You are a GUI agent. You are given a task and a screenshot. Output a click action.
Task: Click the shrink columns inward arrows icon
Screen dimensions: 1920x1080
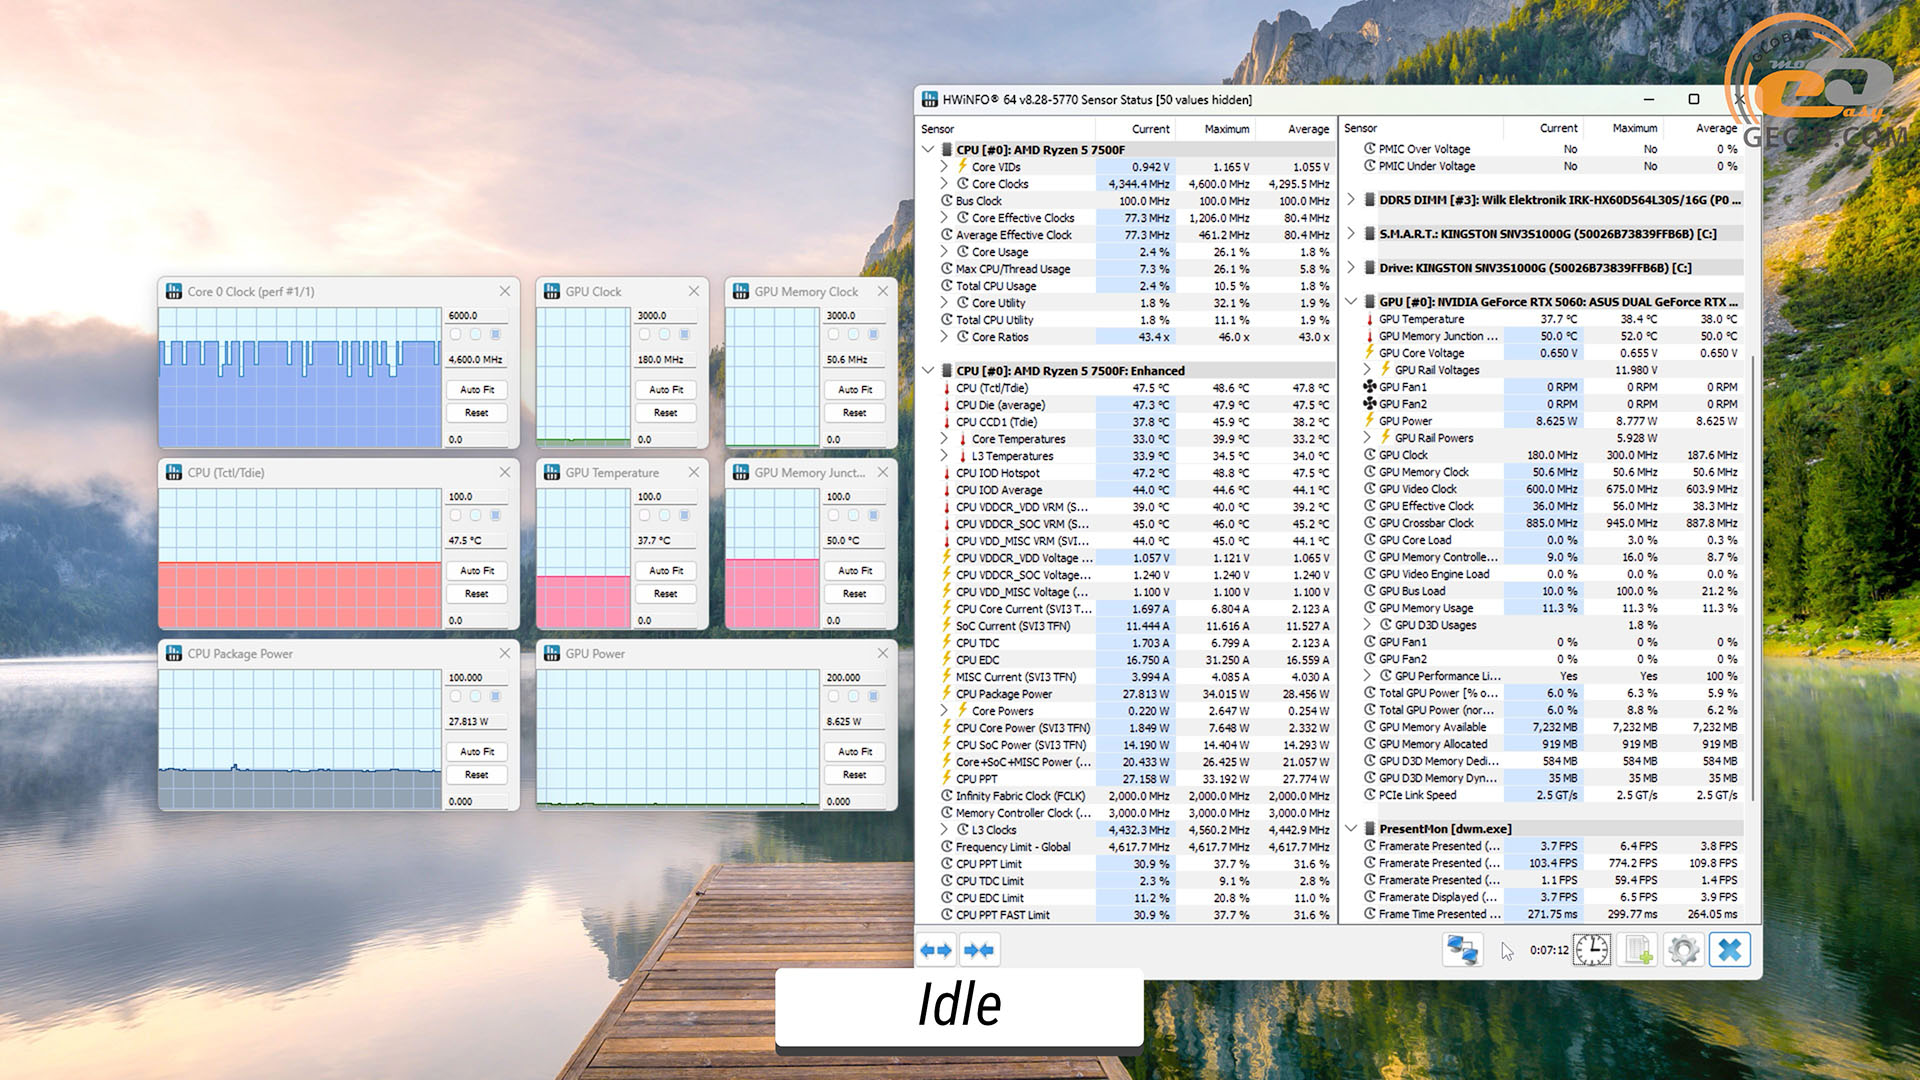pyautogui.click(x=979, y=950)
